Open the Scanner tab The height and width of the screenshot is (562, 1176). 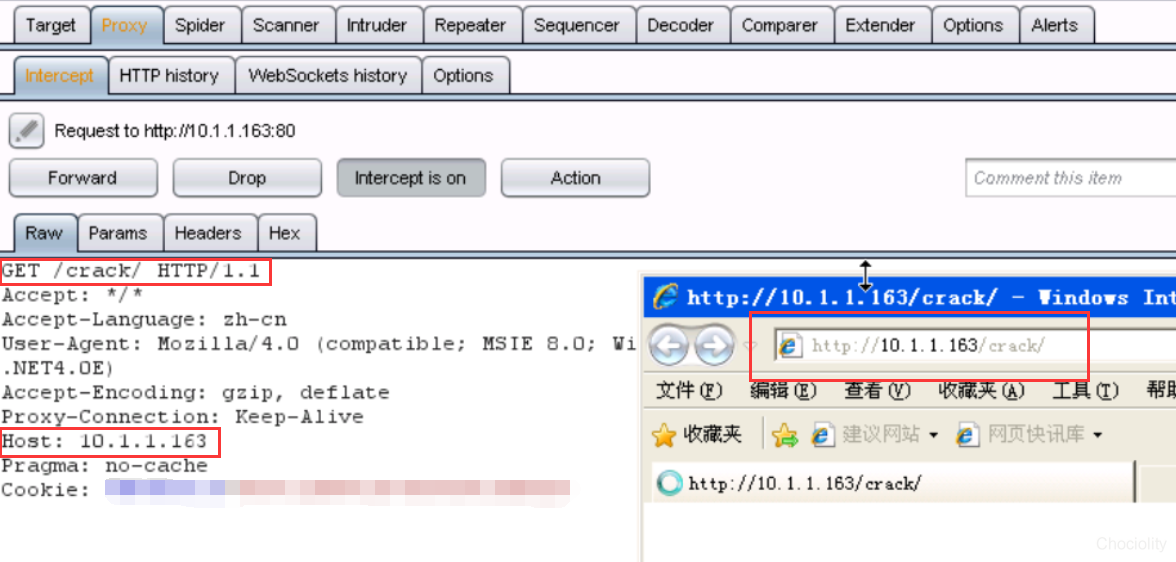tap(286, 26)
